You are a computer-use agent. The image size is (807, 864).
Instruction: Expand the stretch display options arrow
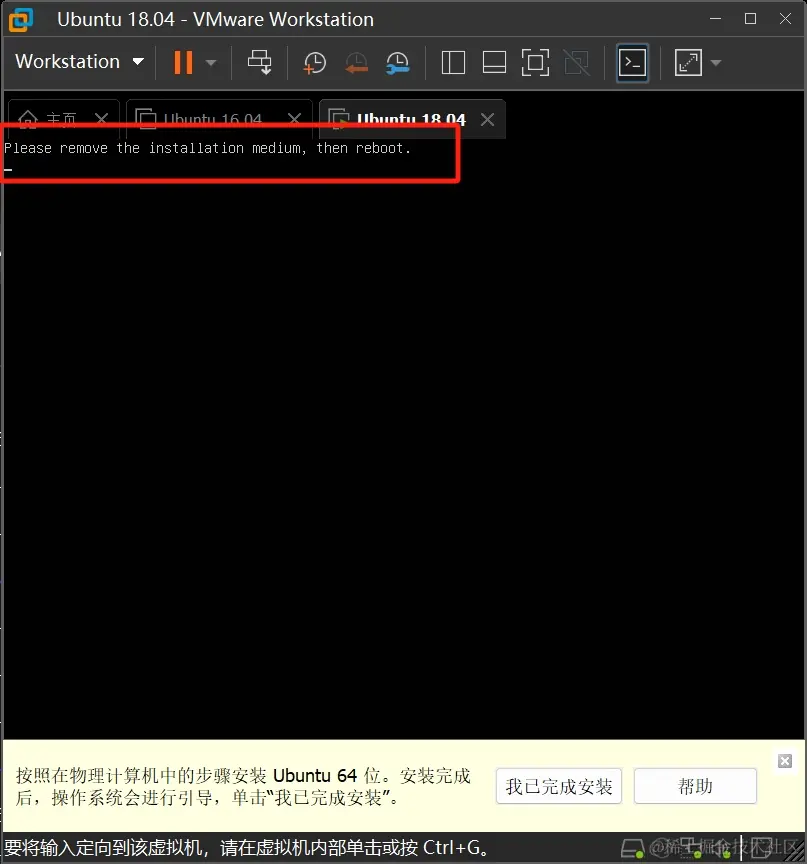click(716, 63)
